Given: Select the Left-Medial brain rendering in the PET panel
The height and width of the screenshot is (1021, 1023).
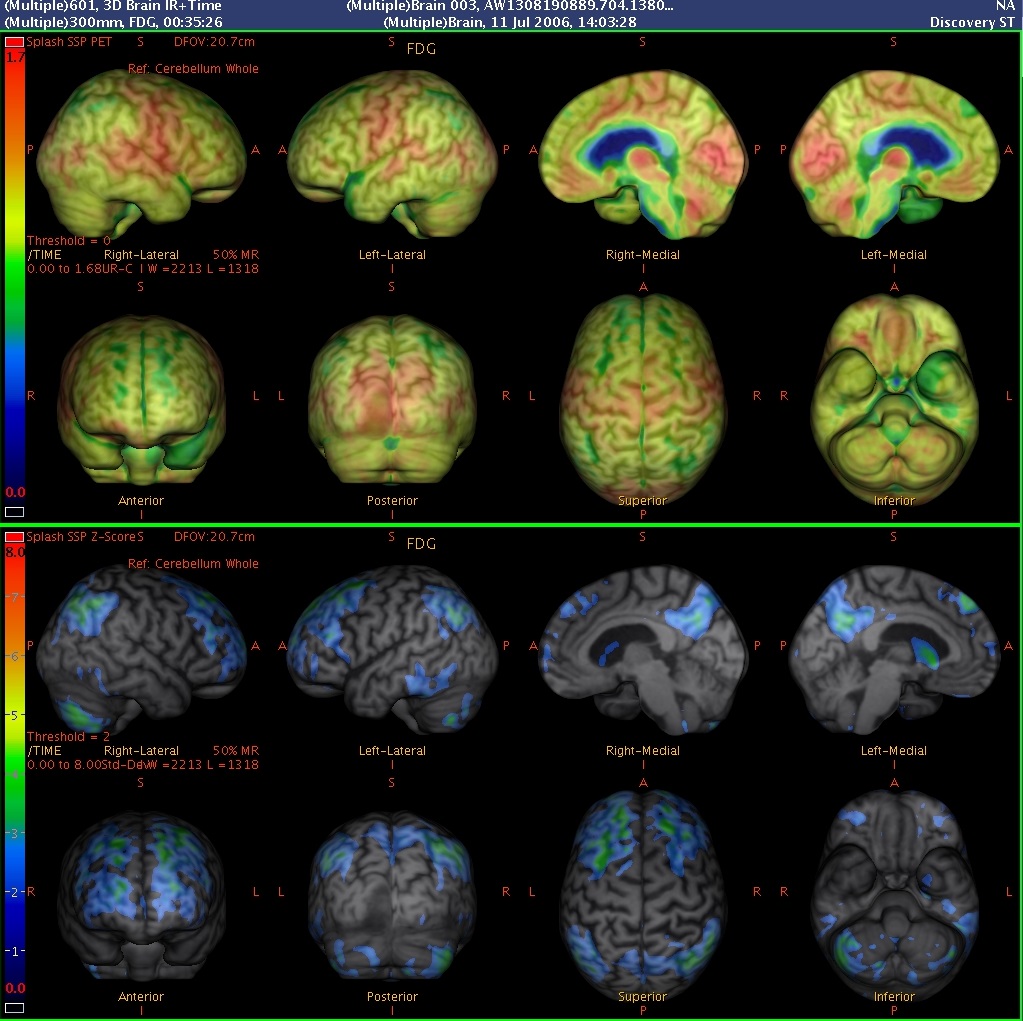Looking at the screenshot, I should point(894,154).
